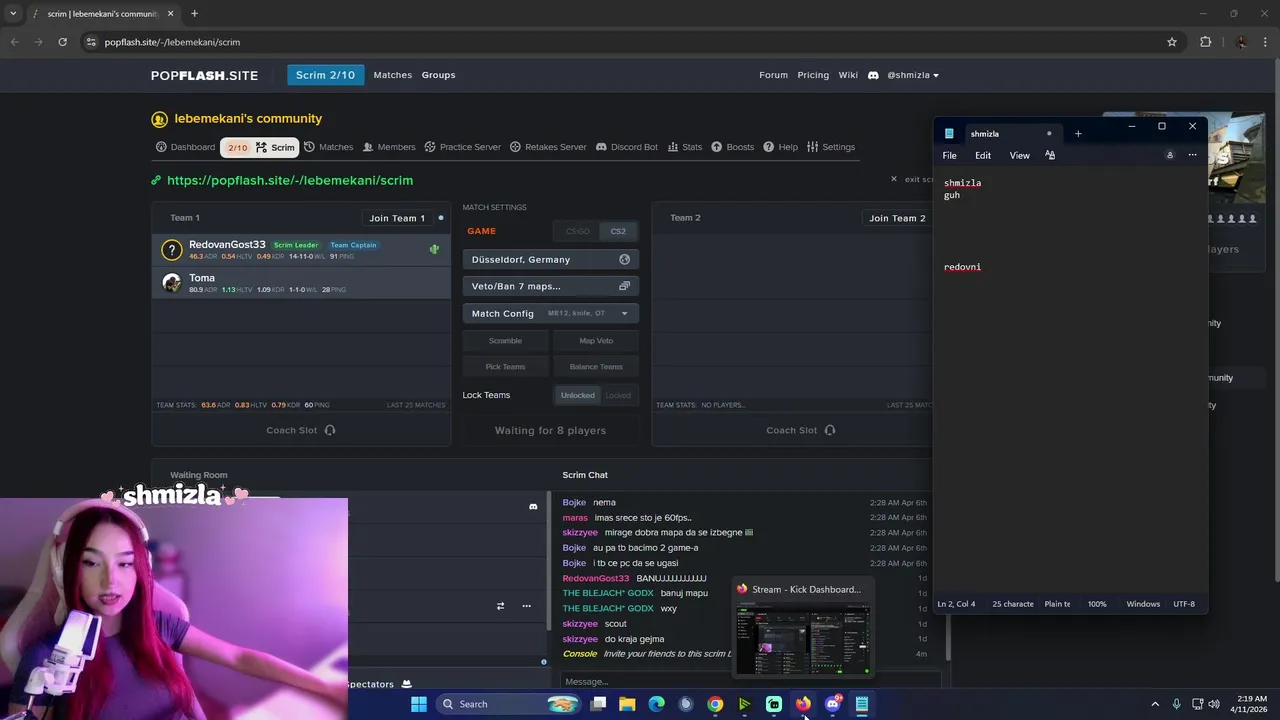Click Team 2 Coach Slot headset icon

[x=830, y=430]
